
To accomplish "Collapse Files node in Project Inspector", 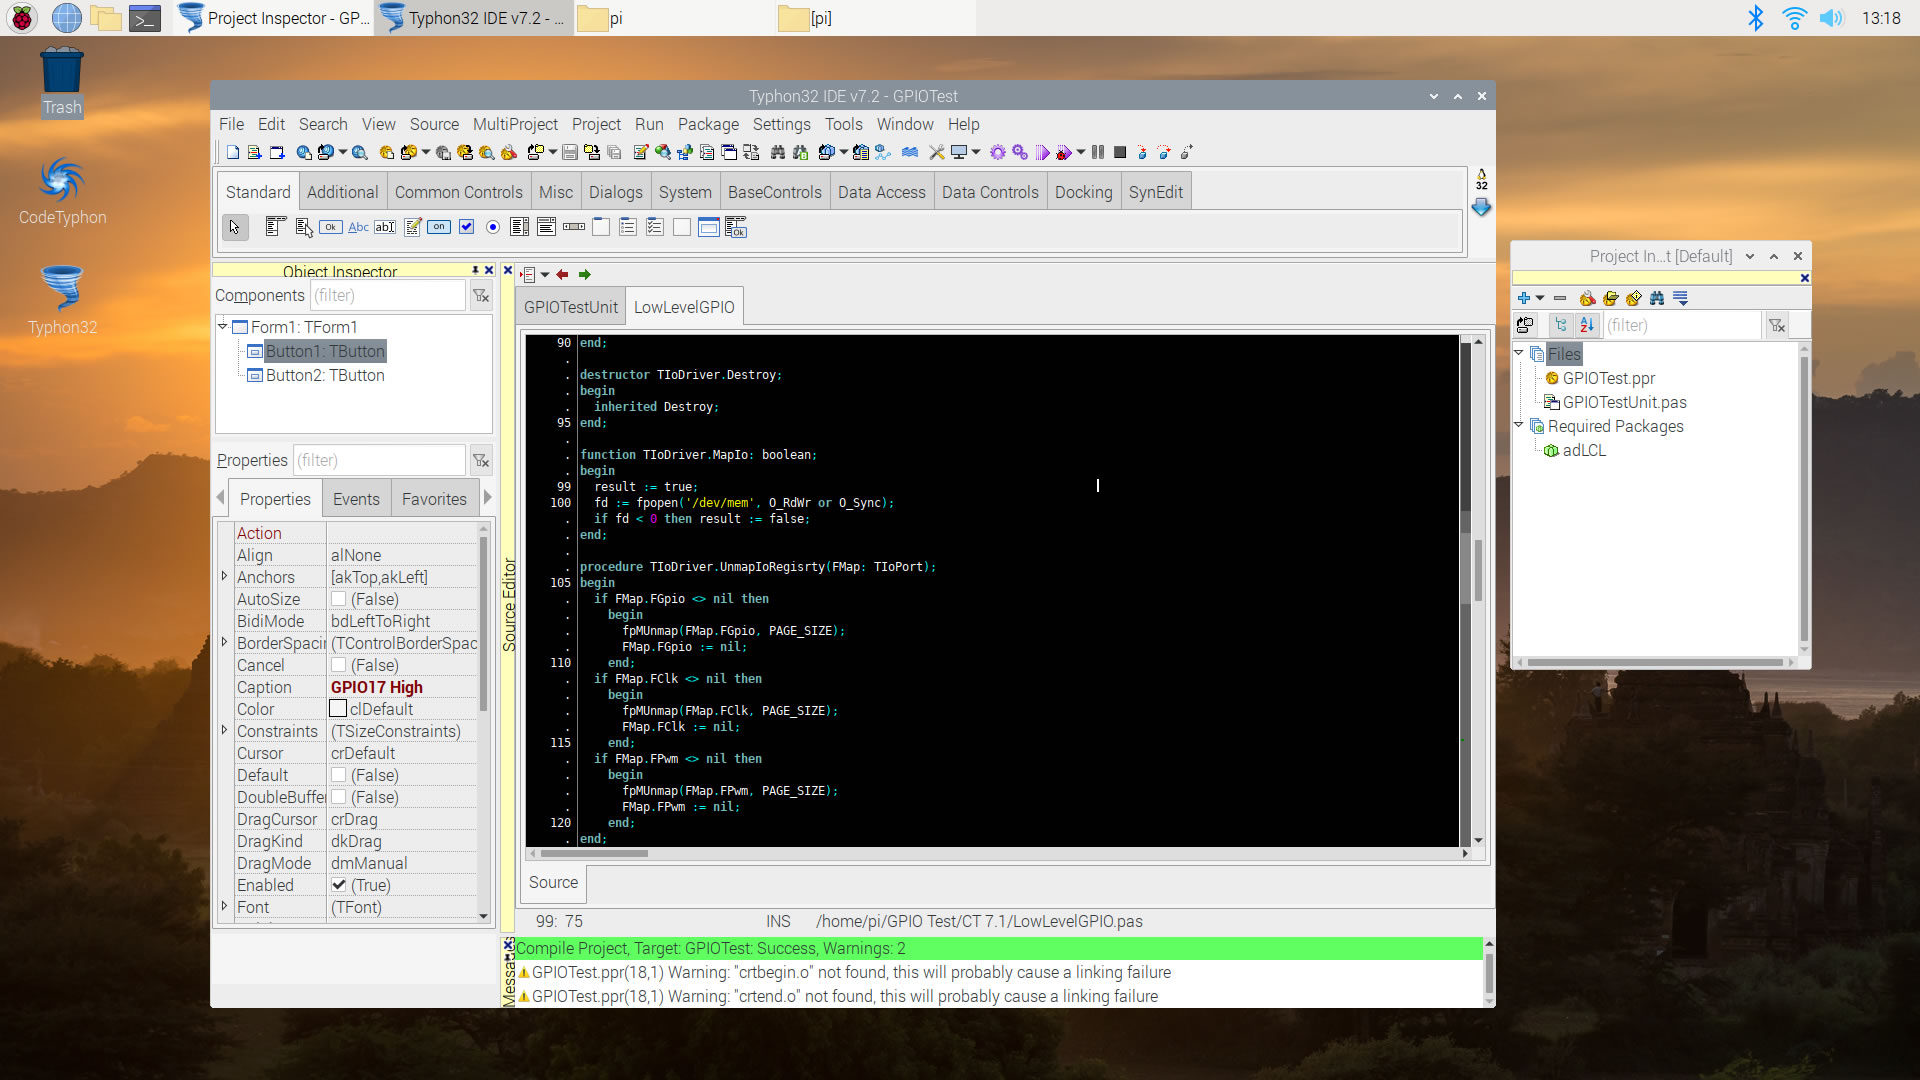I will [1519, 353].
